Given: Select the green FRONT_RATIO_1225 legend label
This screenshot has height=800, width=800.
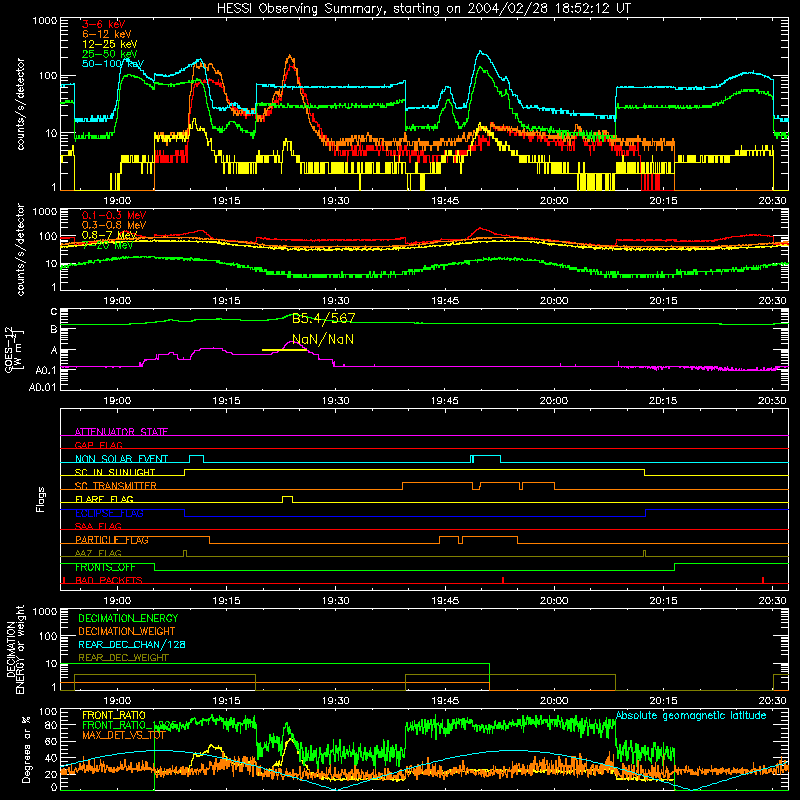Looking at the screenshot, I should [x=130, y=725].
